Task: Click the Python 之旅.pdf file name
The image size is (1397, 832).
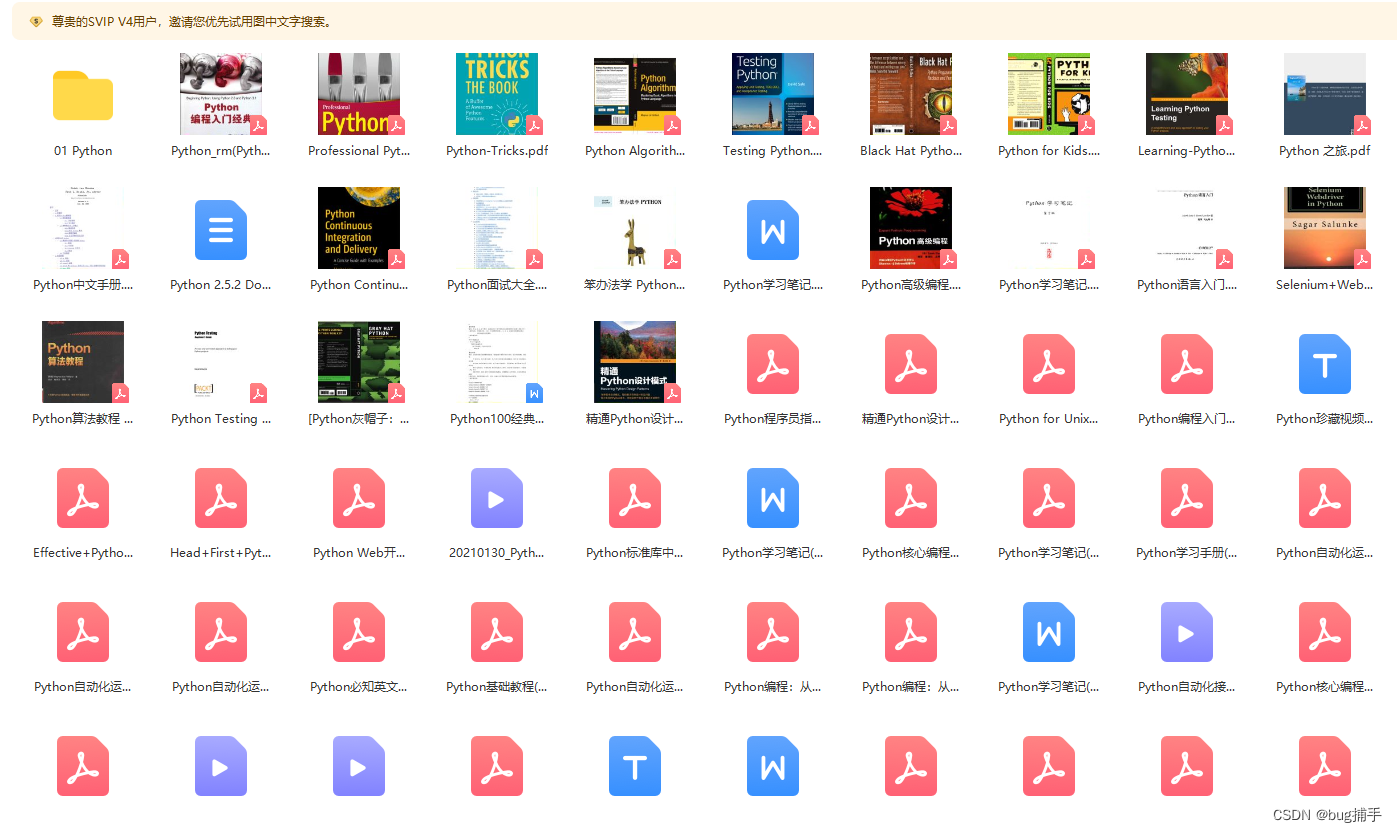Action: click(x=1325, y=151)
